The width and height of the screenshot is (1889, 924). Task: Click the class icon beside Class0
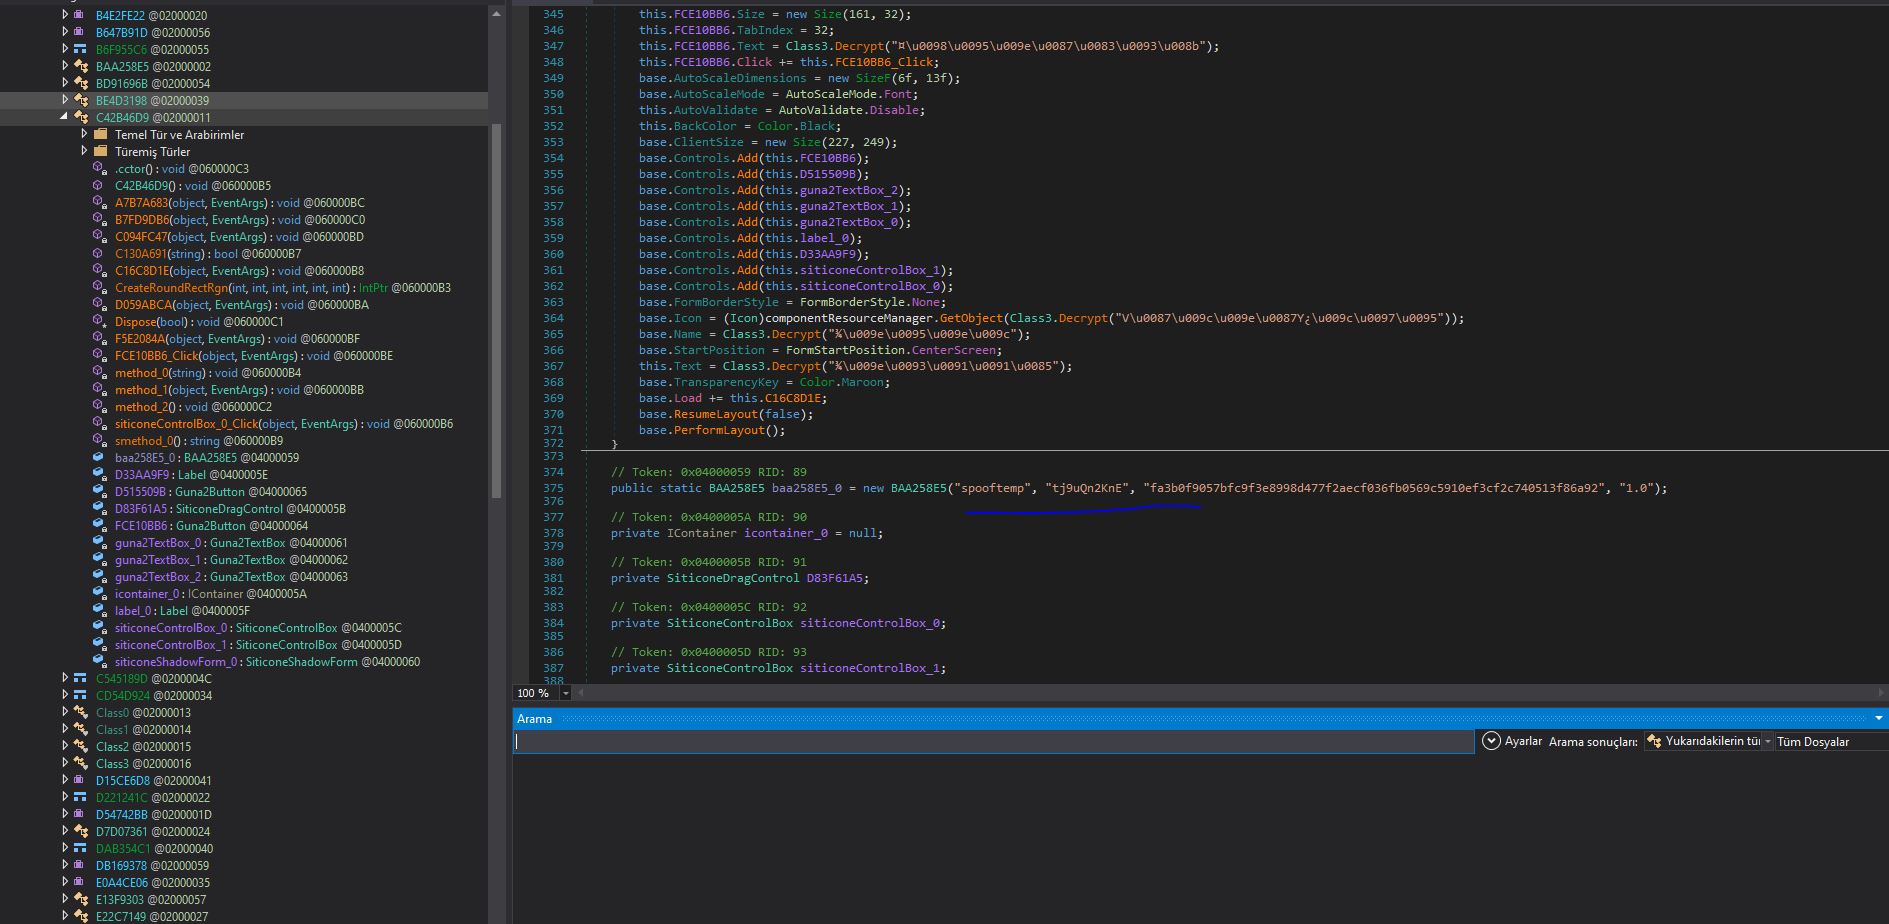[x=80, y=713]
